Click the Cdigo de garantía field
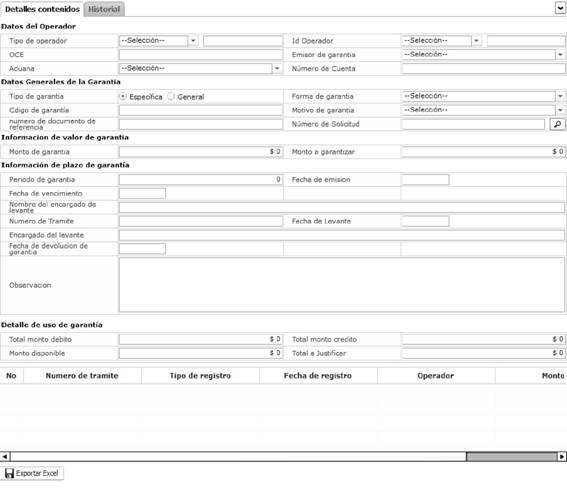 point(201,110)
